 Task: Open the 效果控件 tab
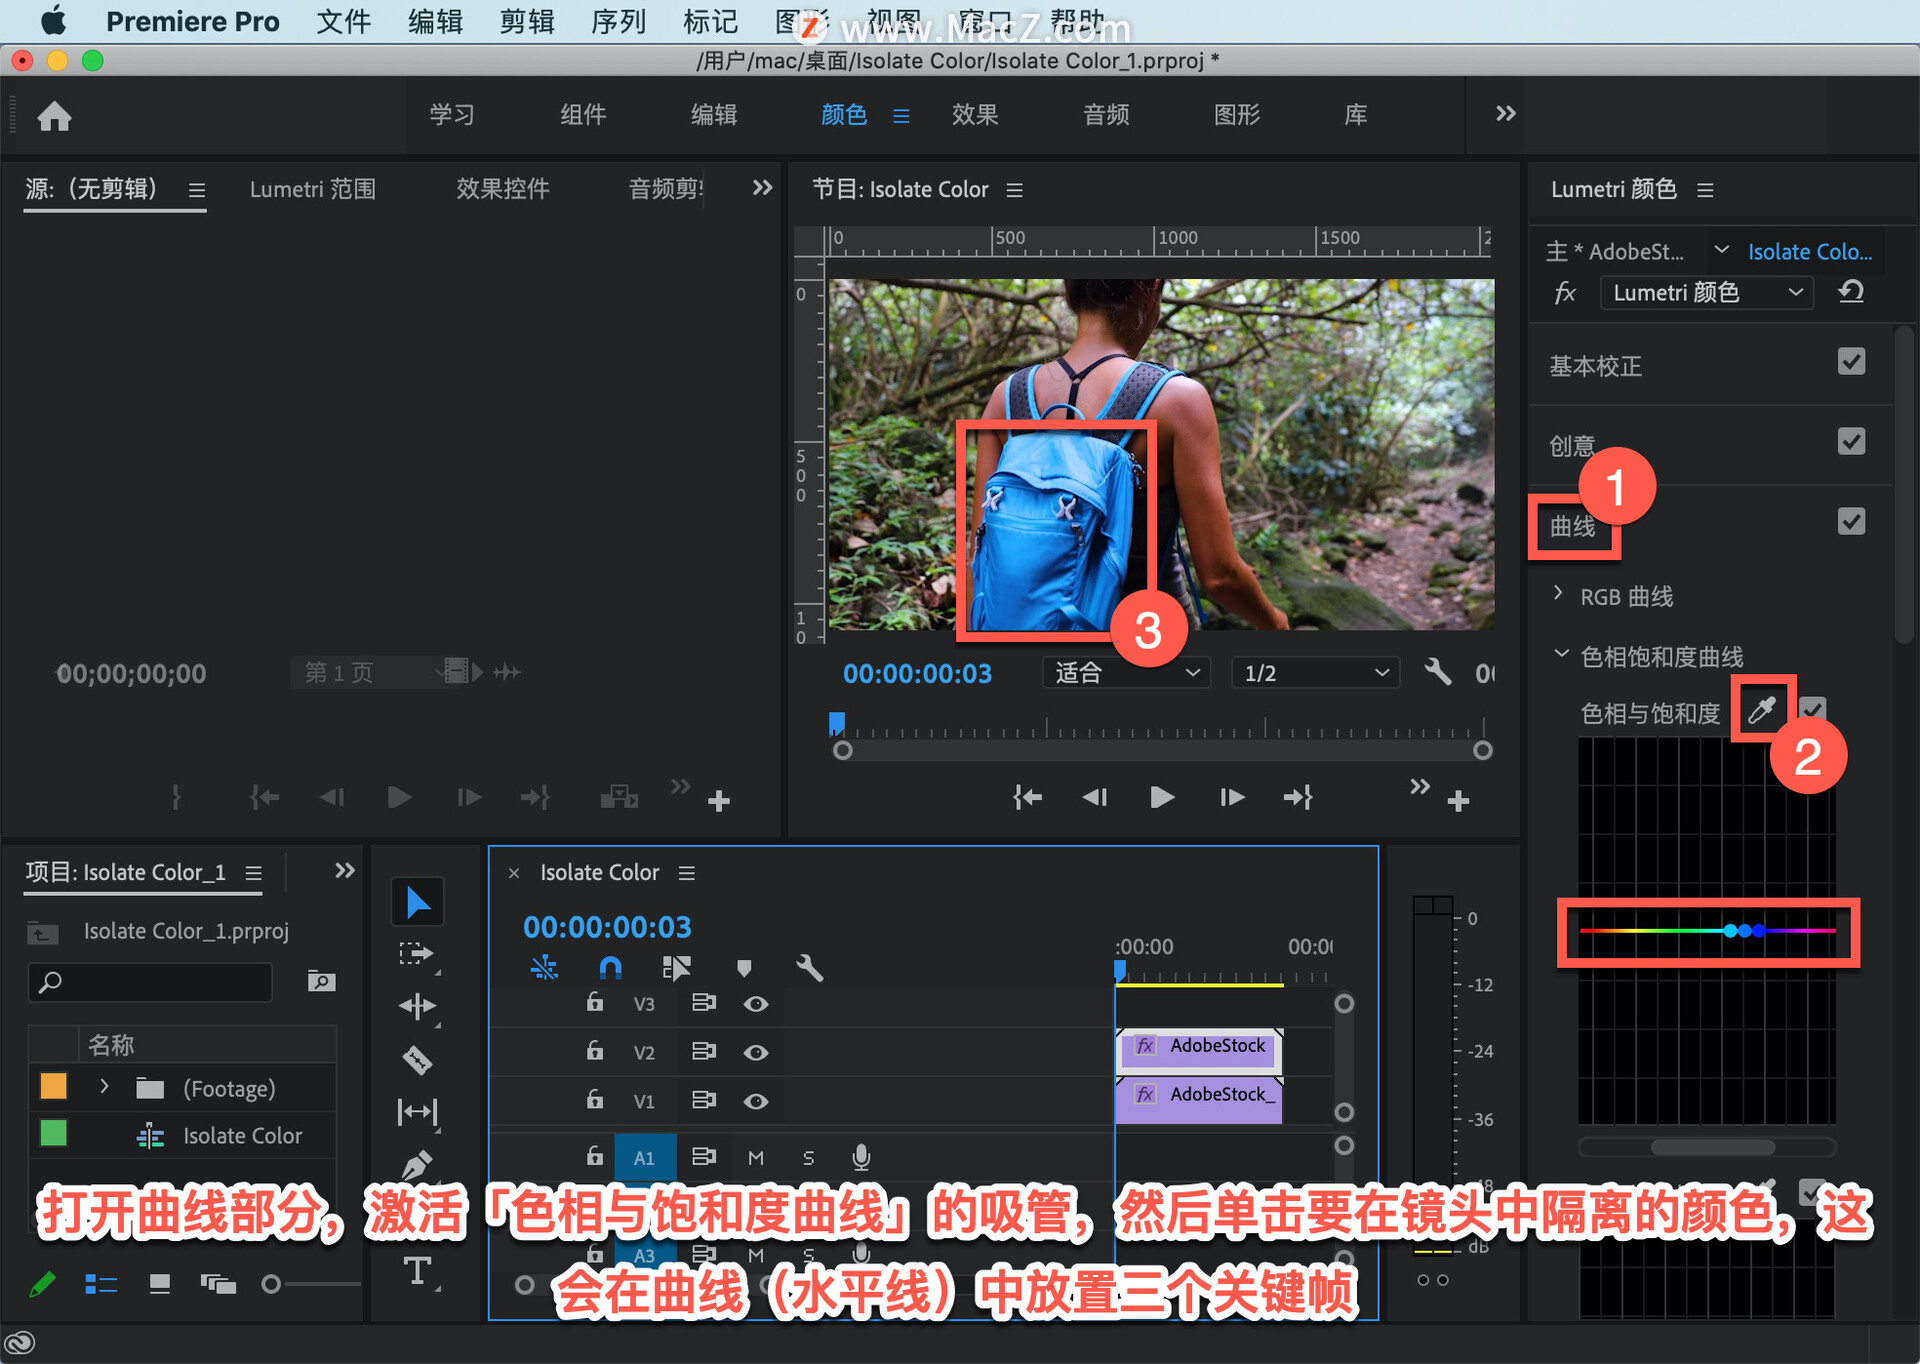(503, 189)
